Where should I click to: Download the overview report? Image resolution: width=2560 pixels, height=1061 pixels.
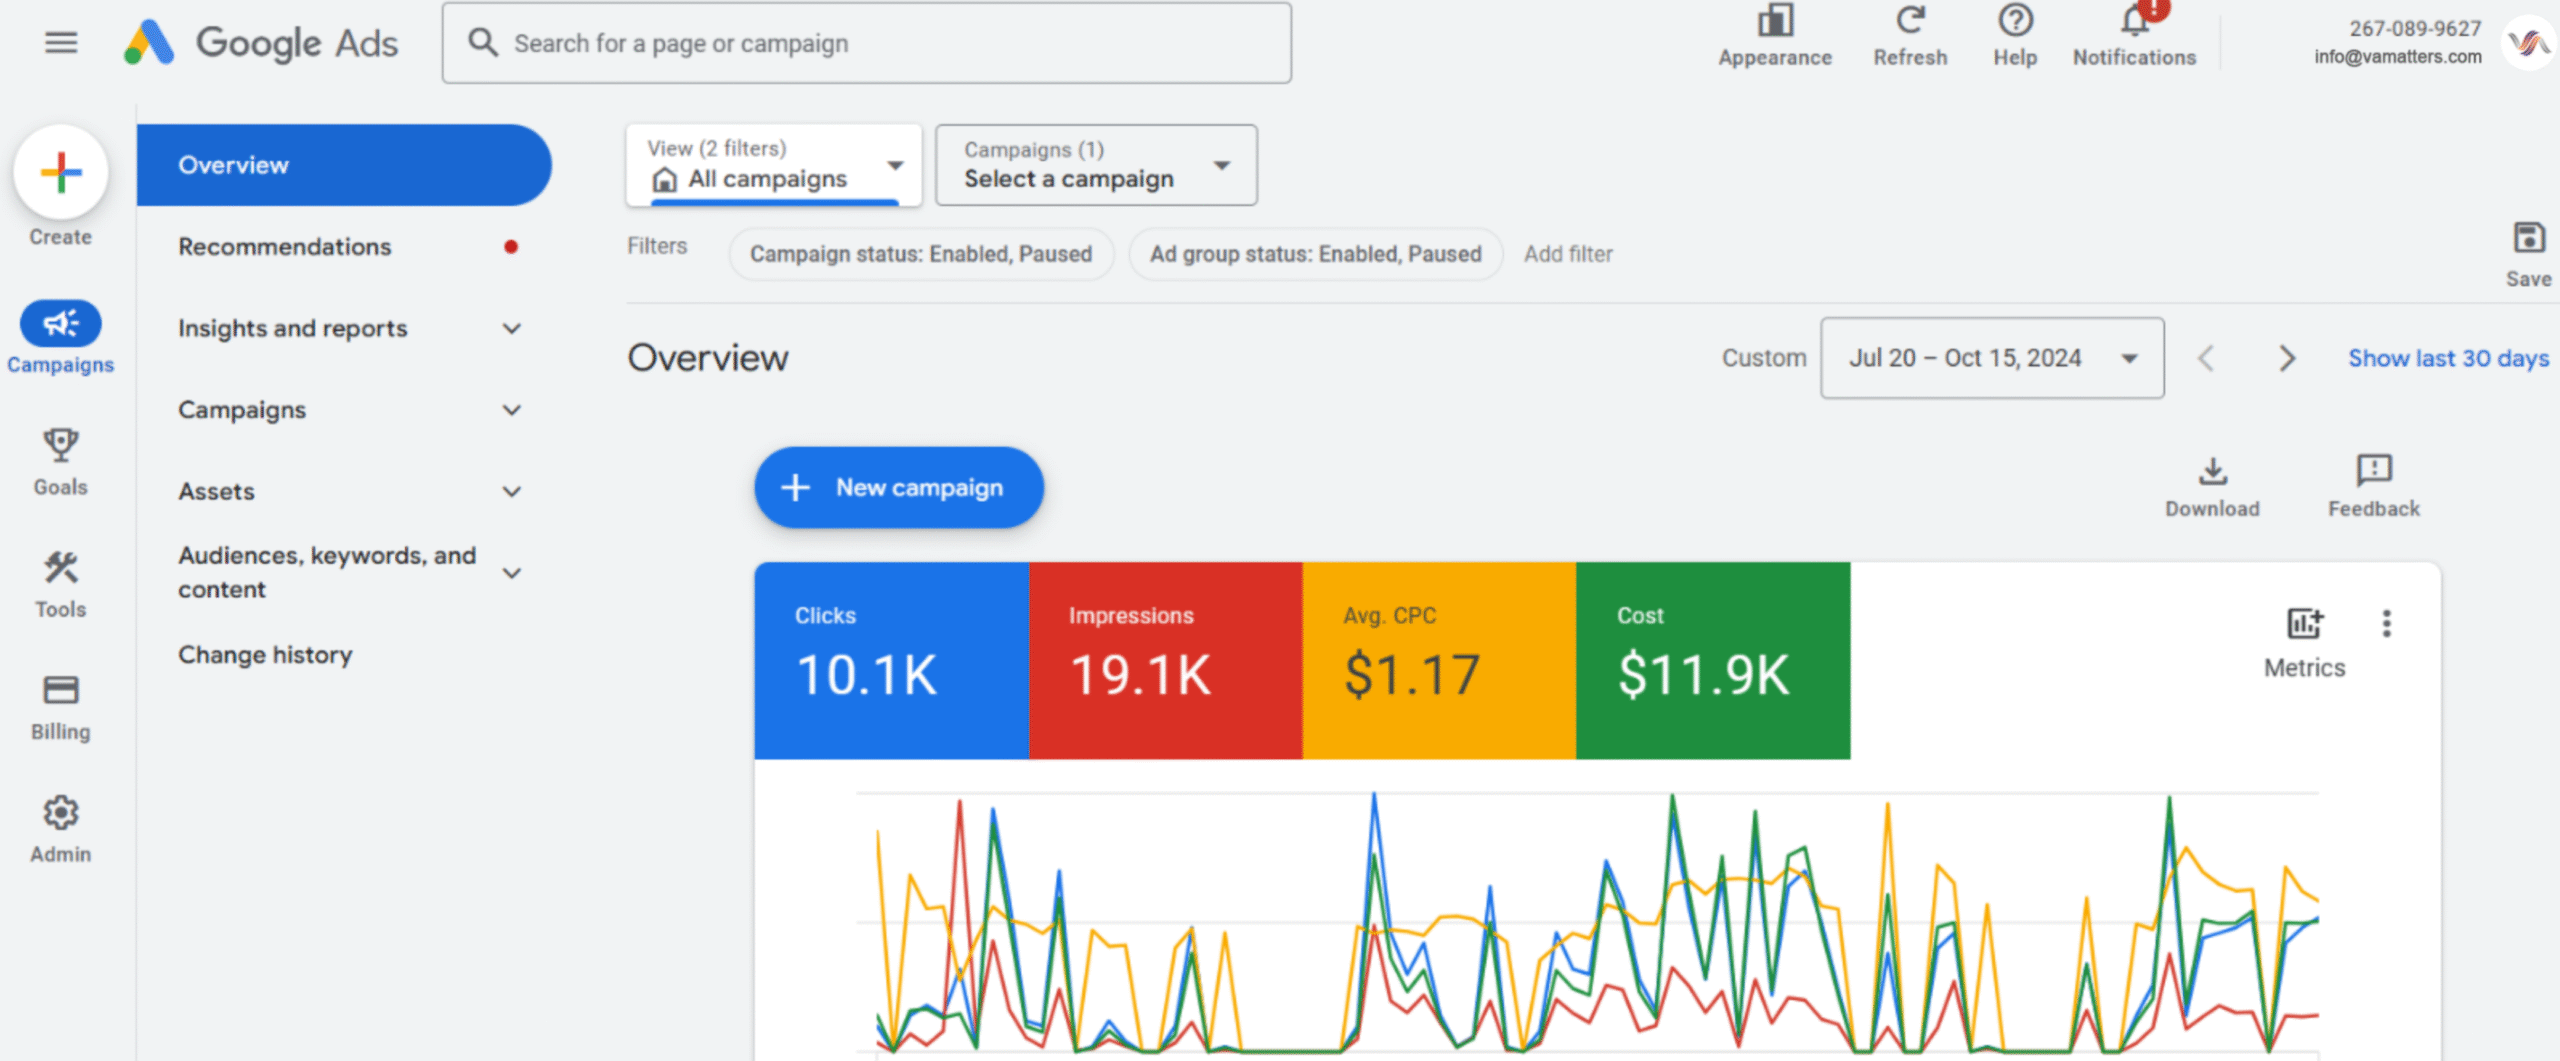(x=2212, y=471)
